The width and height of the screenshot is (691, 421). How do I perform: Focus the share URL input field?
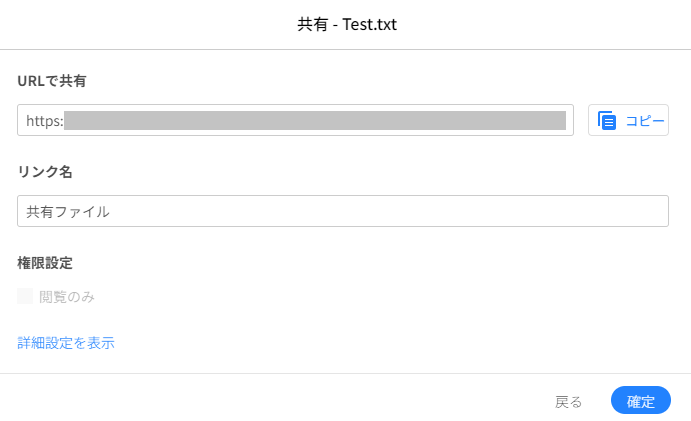tap(295, 120)
